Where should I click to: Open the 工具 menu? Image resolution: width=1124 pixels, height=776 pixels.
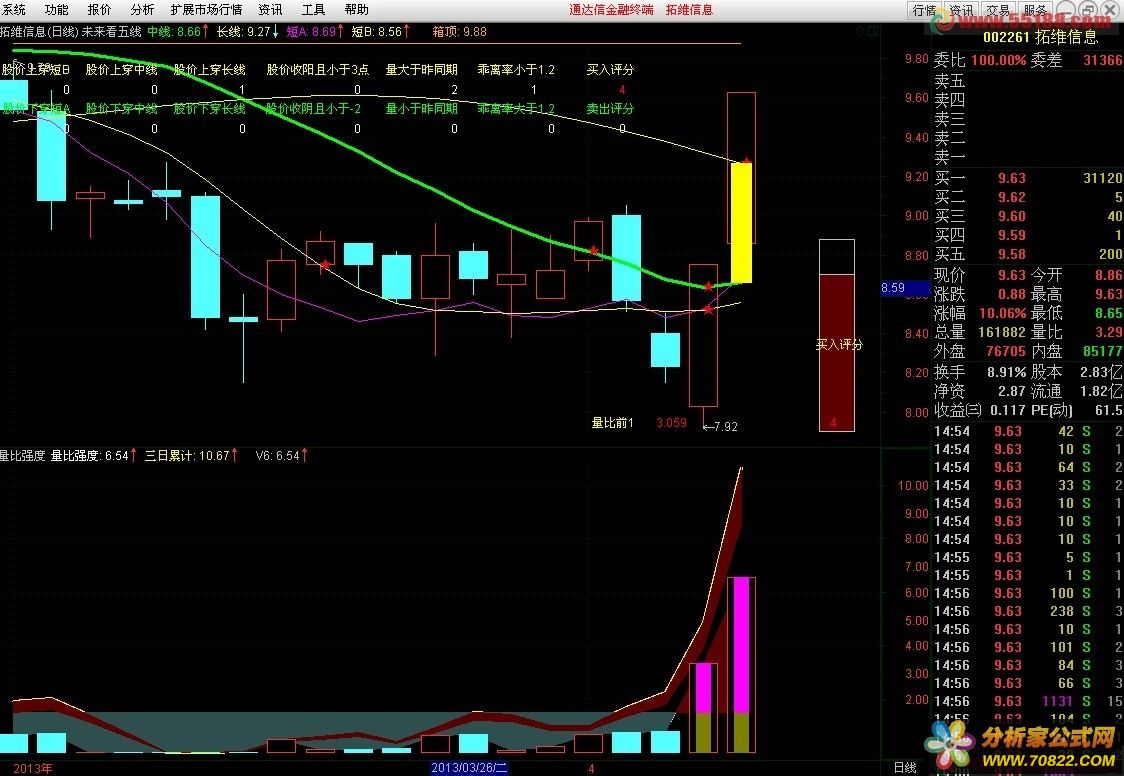click(x=313, y=9)
